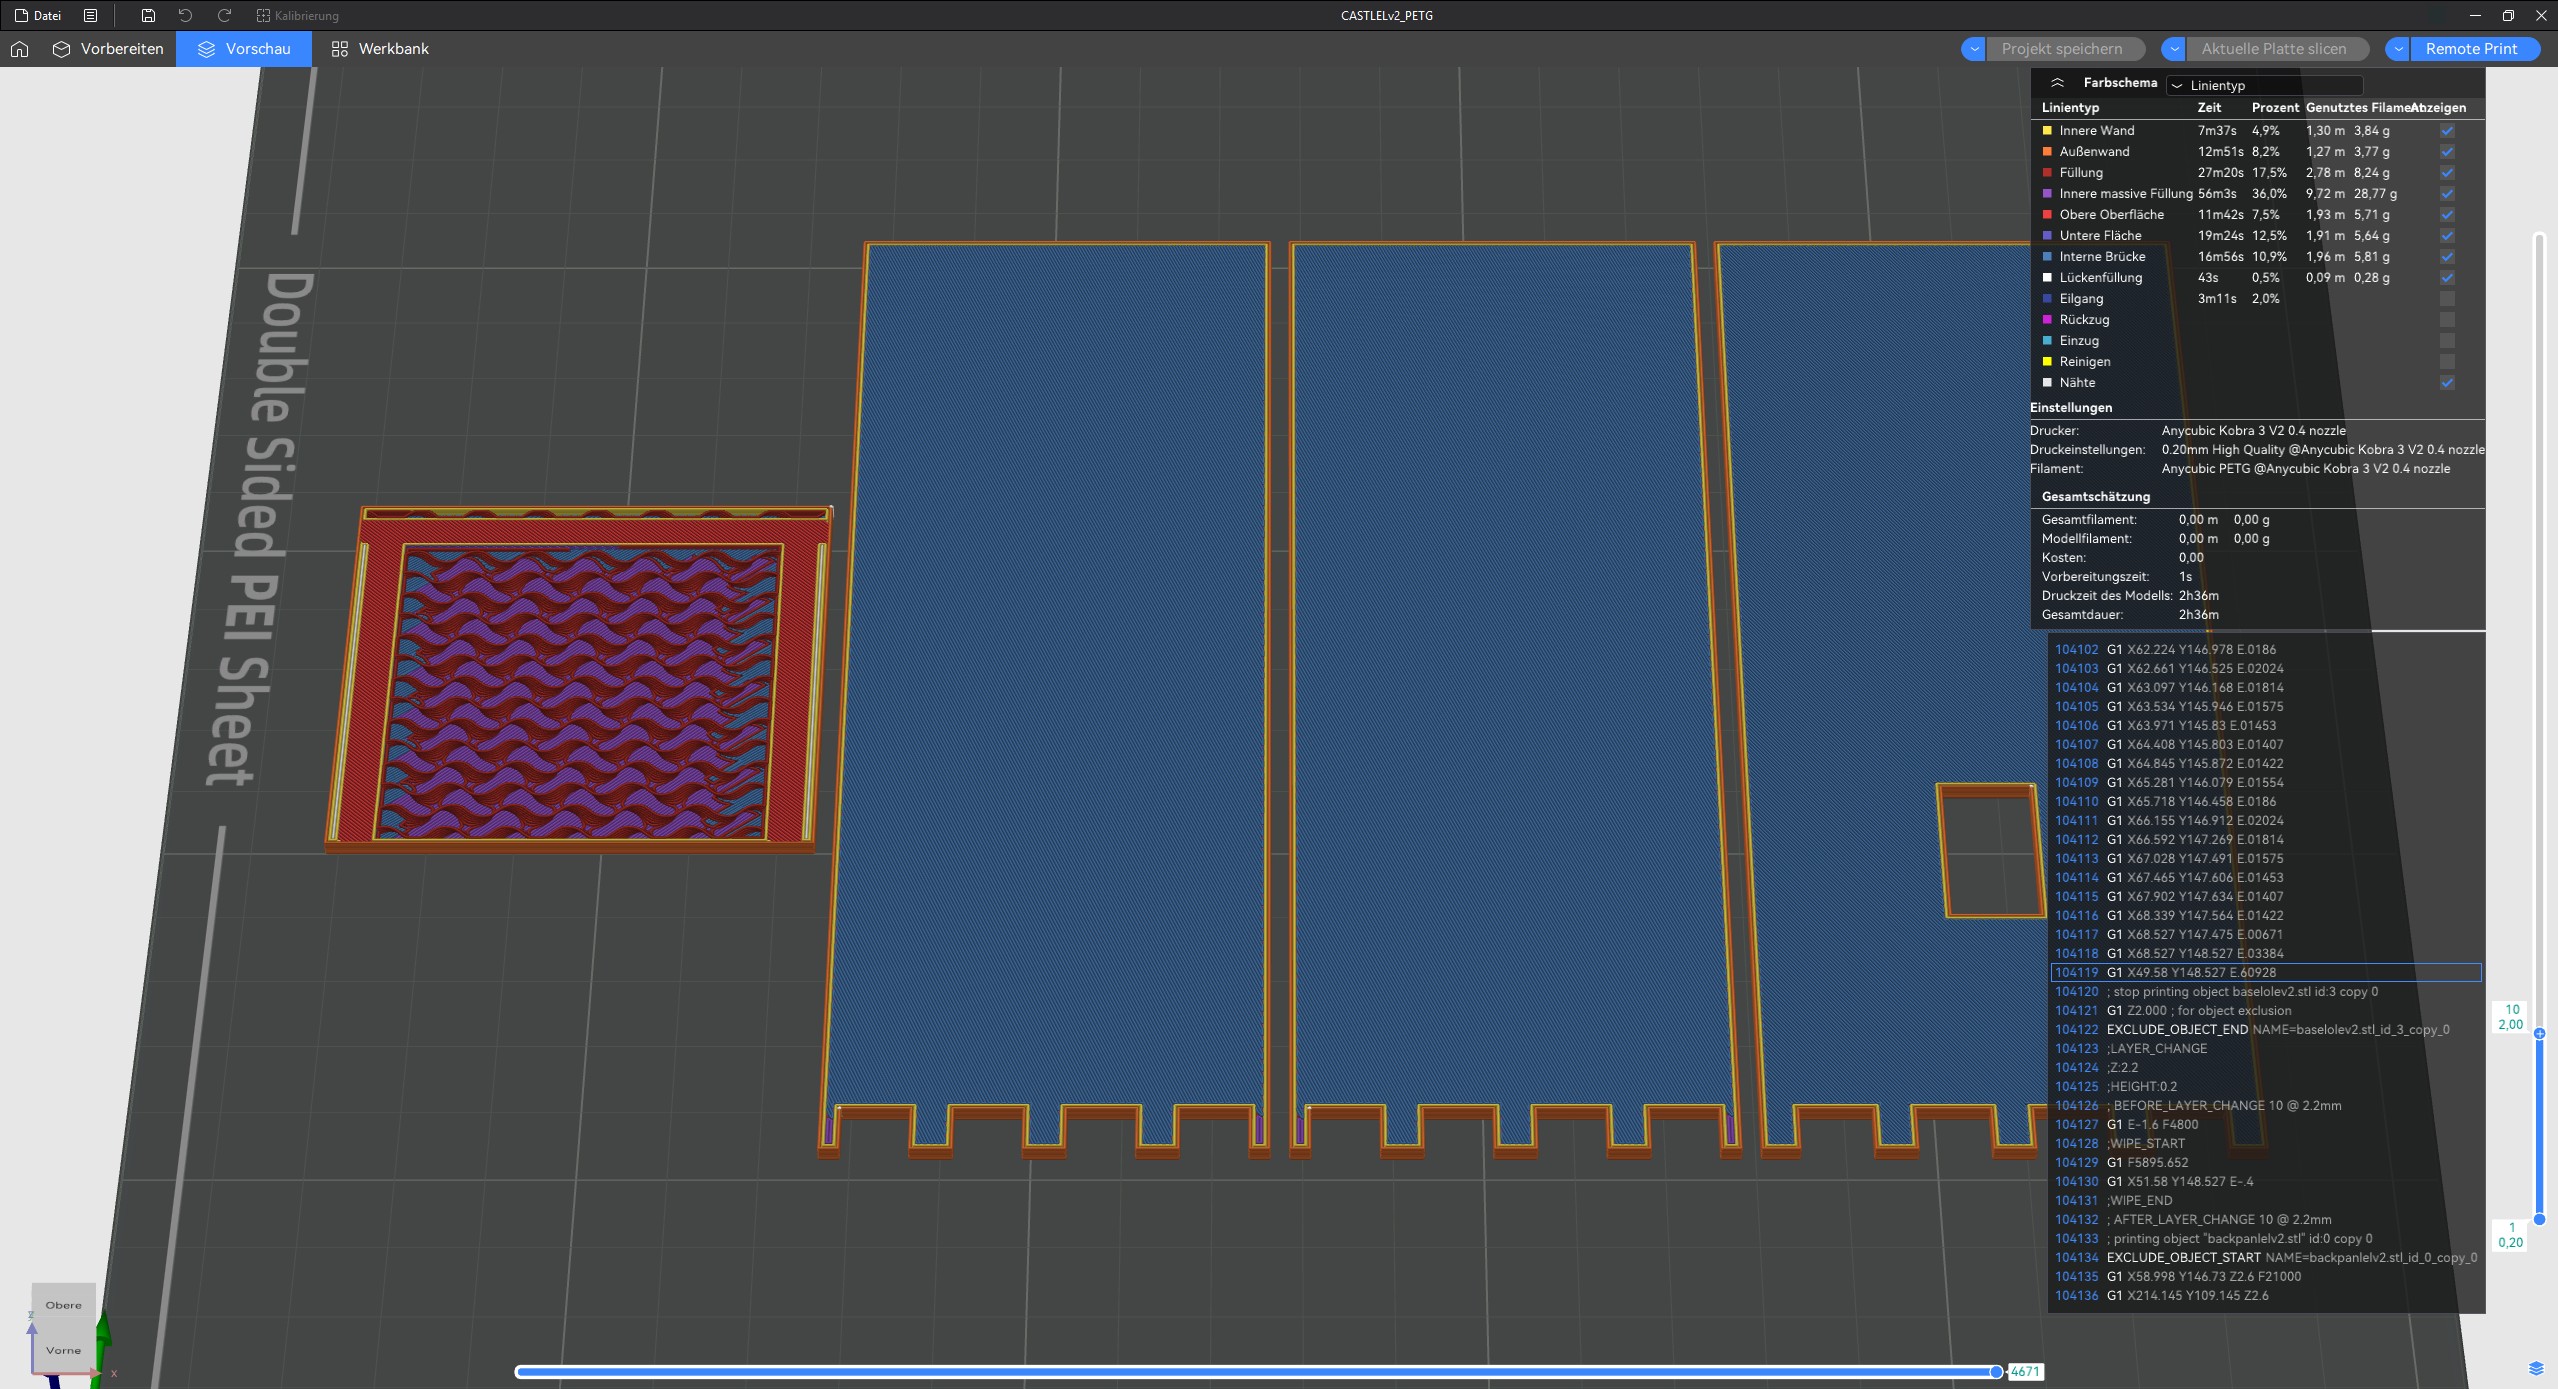This screenshot has height=1389, width=2558.
Task: Uncheck the Innere Wand visibility checkbox
Action: point(2446,131)
